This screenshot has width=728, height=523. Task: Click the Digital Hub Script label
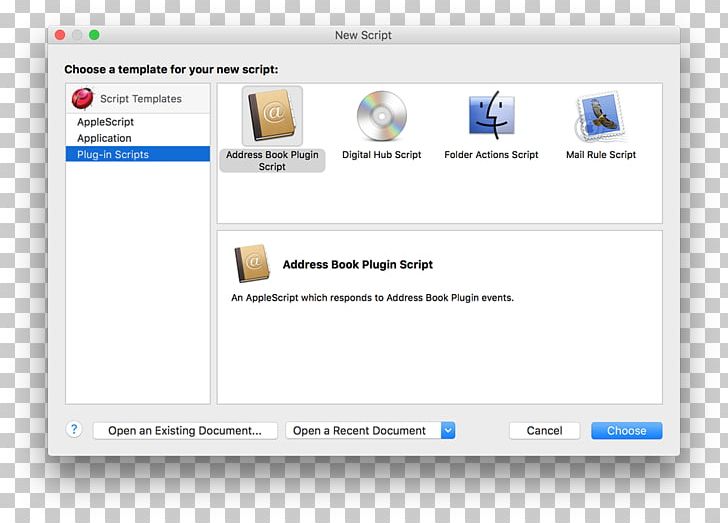coord(382,155)
